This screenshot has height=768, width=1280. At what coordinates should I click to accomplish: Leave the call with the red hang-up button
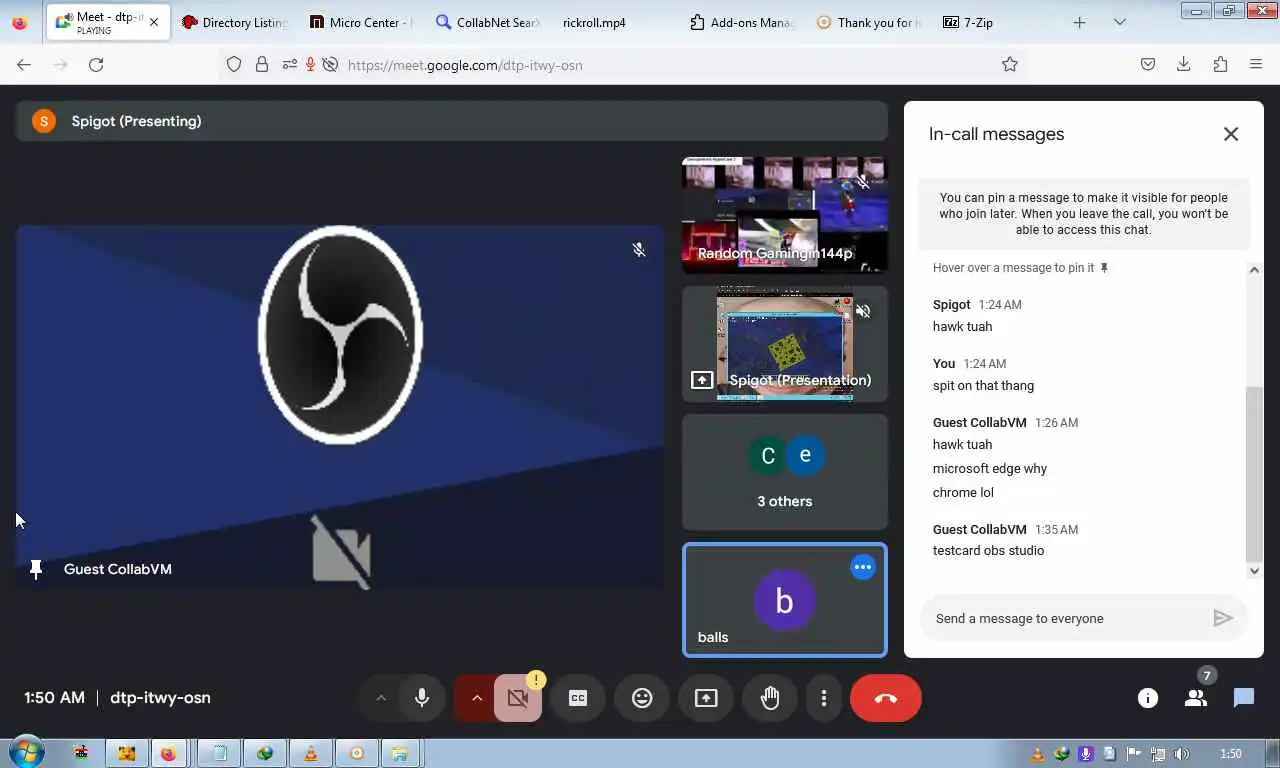[886, 698]
